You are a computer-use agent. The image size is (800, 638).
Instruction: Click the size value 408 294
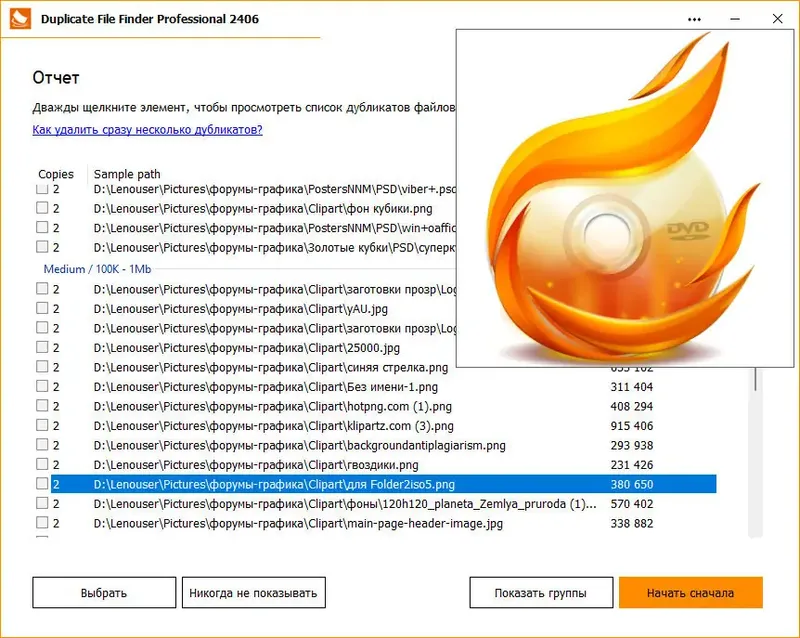click(x=632, y=406)
